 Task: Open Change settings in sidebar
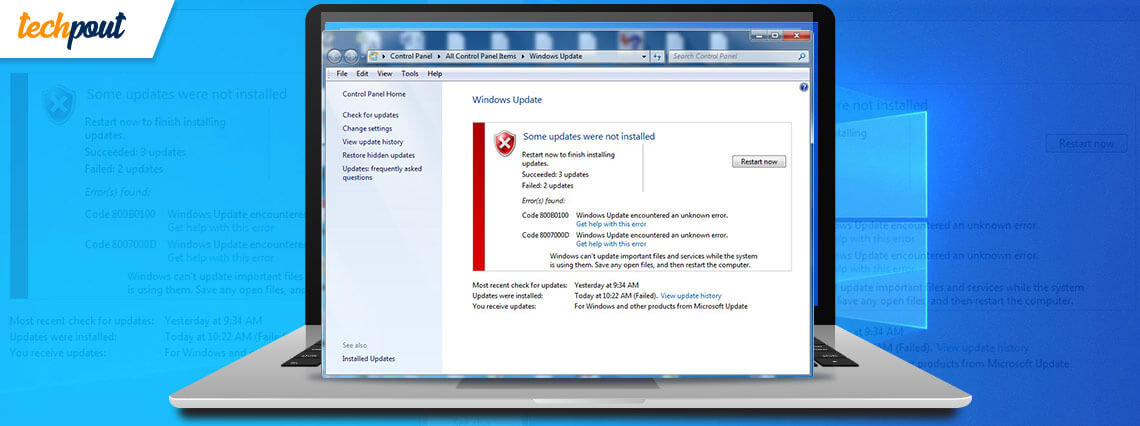[x=367, y=129]
